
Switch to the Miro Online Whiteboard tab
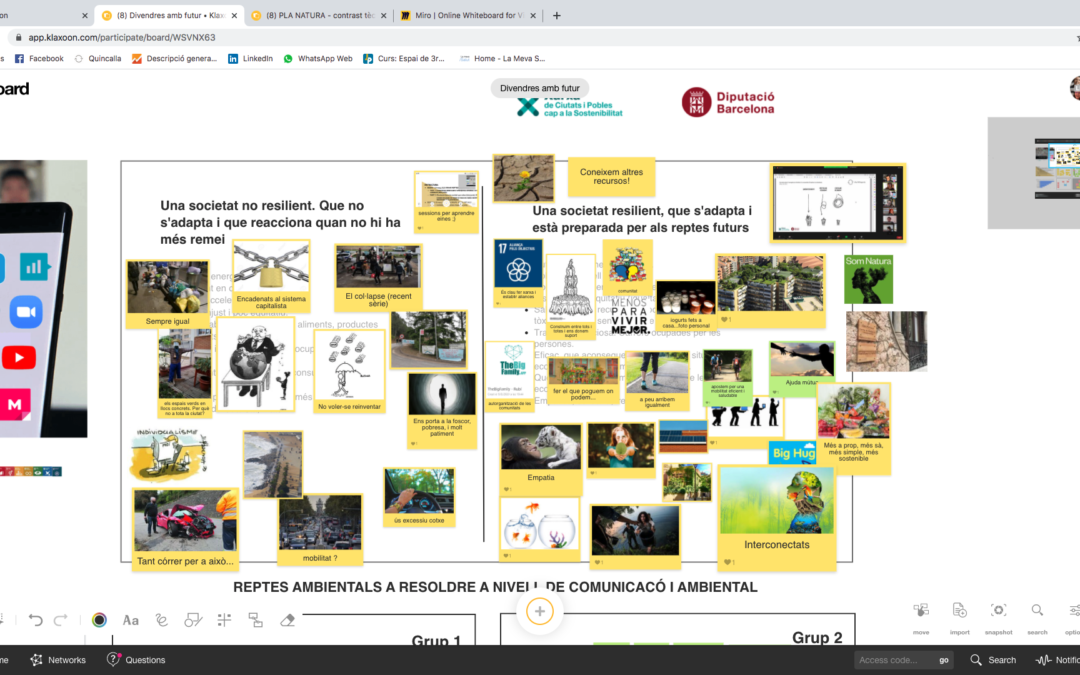pyautogui.click(x=467, y=15)
